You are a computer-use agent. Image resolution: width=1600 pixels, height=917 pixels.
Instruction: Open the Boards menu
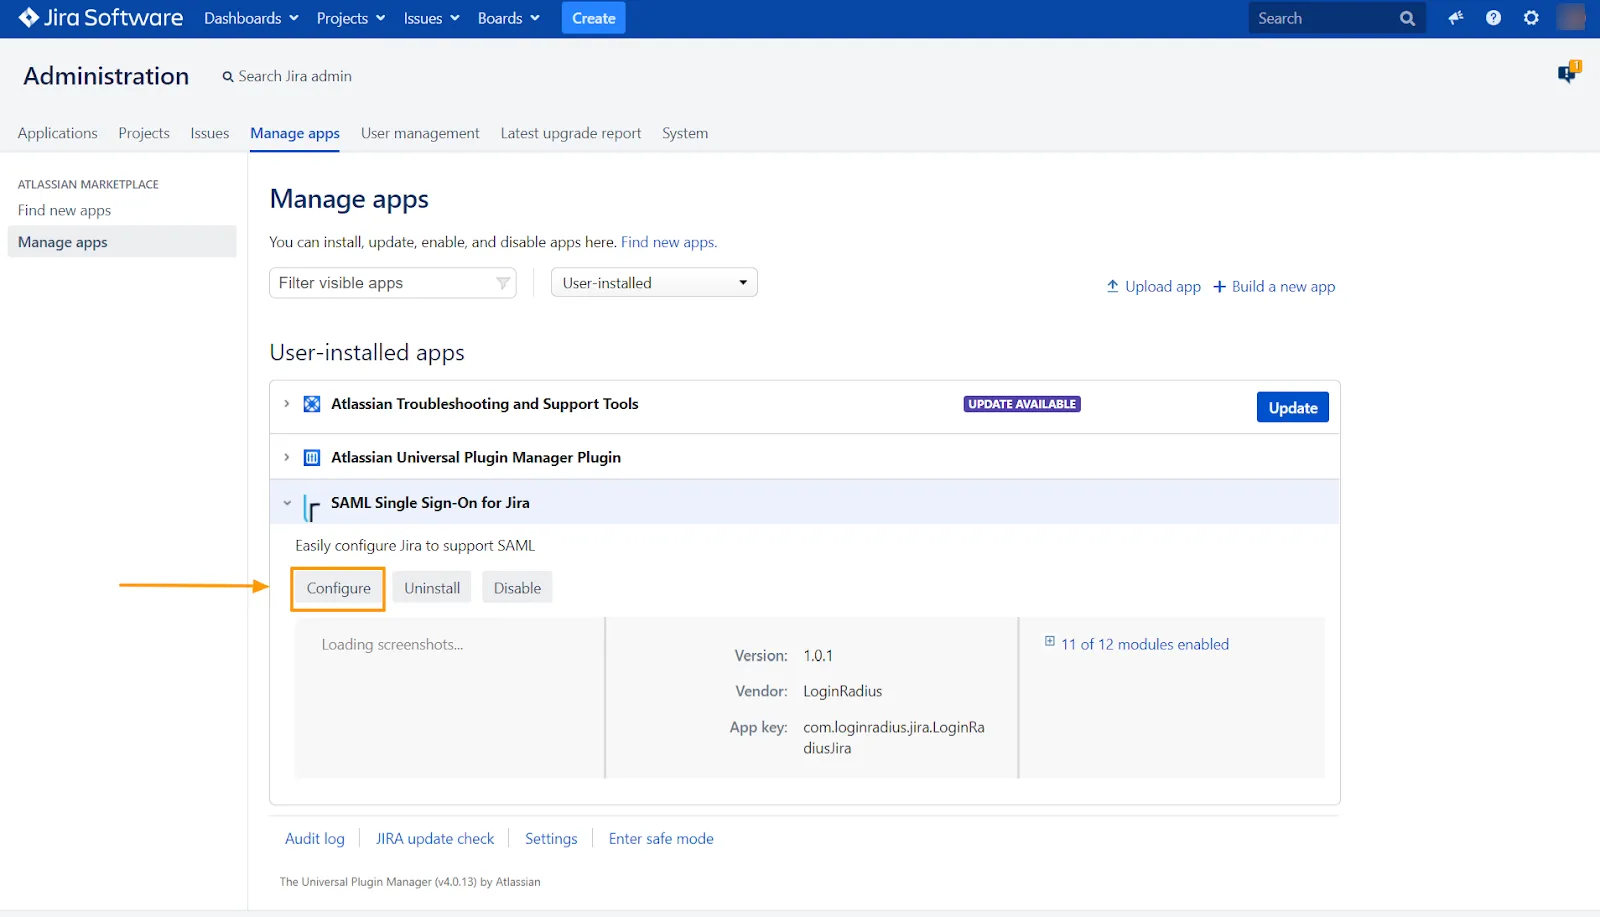tap(509, 18)
